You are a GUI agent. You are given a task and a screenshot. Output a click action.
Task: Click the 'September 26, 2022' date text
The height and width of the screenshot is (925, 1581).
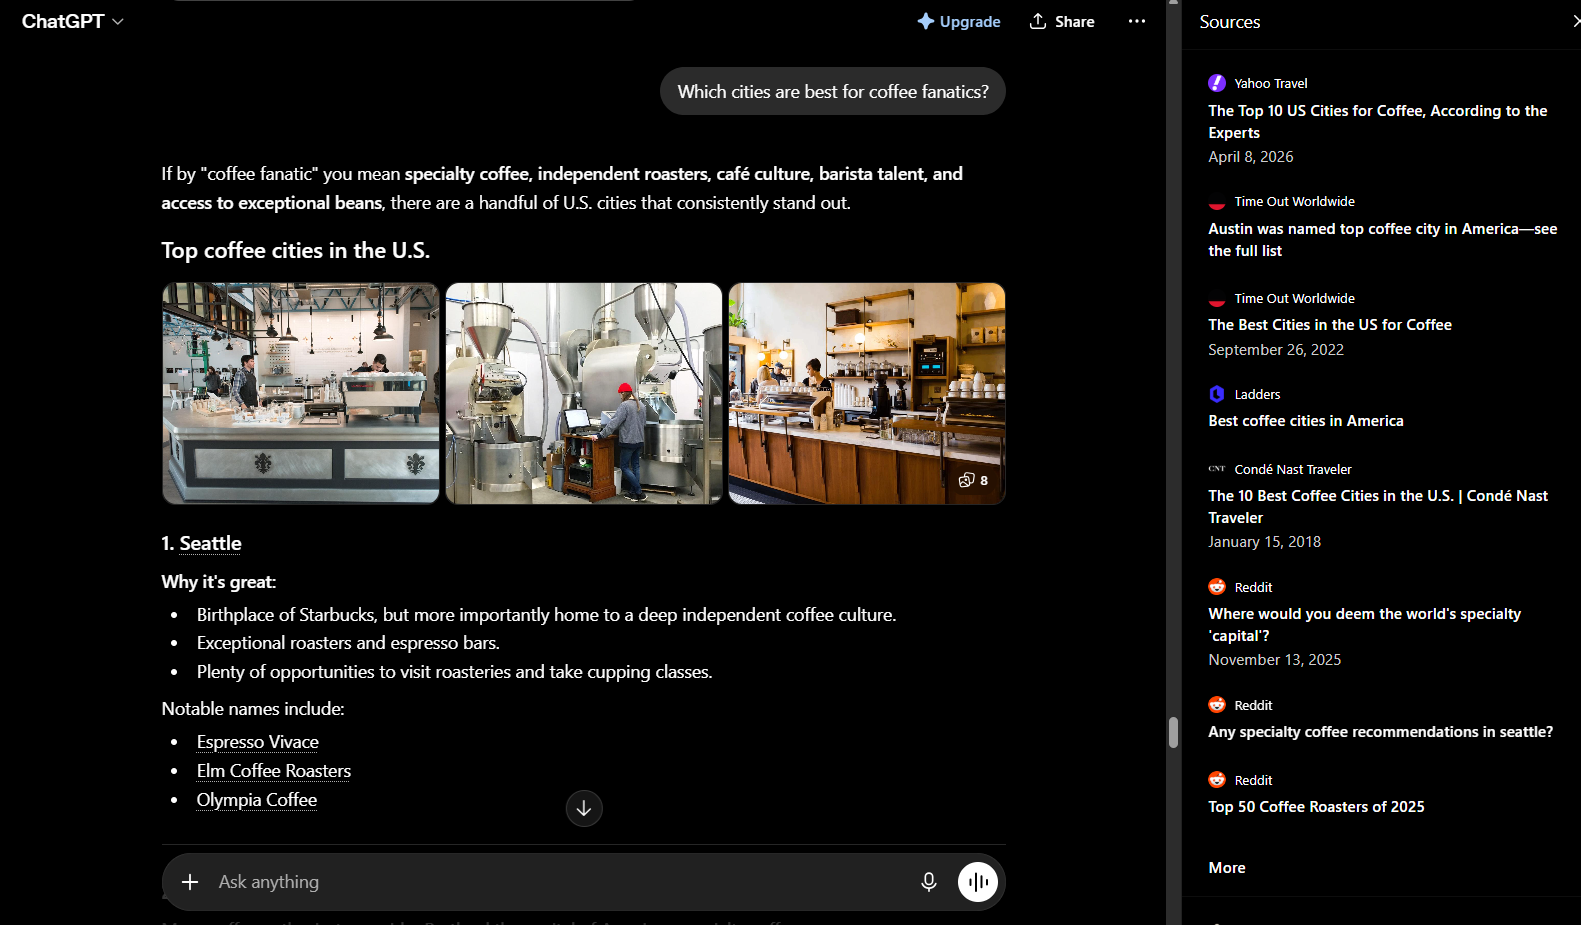click(x=1276, y=350)
